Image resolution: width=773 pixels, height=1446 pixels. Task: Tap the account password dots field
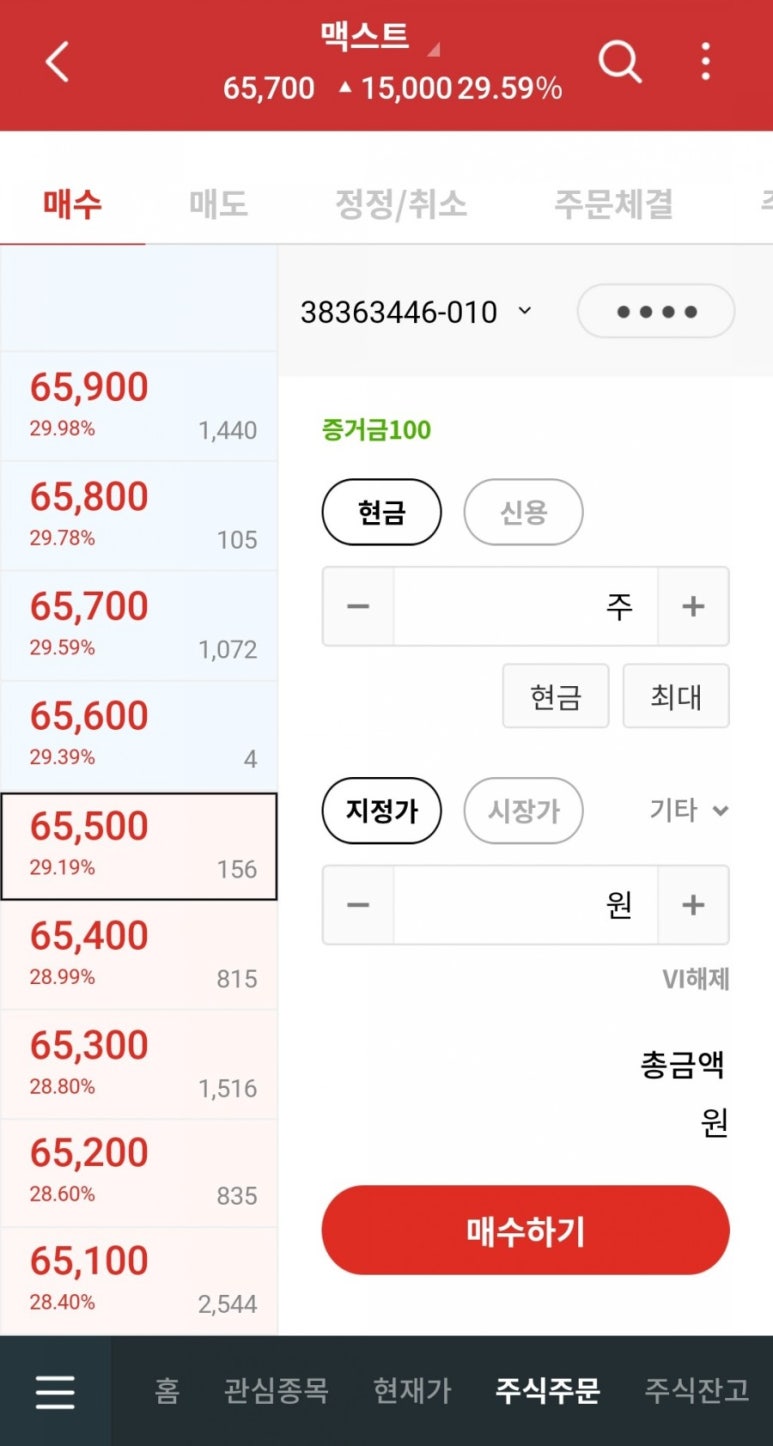click(656, 312)
